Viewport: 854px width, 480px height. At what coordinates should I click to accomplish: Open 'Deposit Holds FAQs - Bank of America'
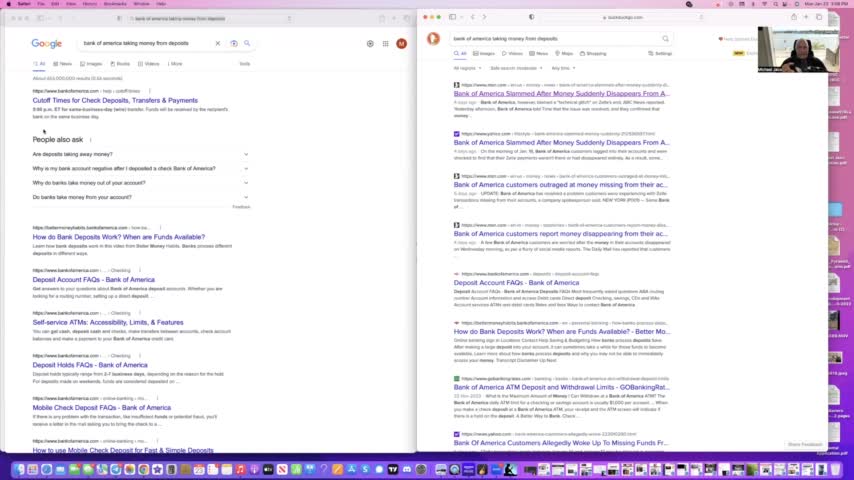(90, 365)
